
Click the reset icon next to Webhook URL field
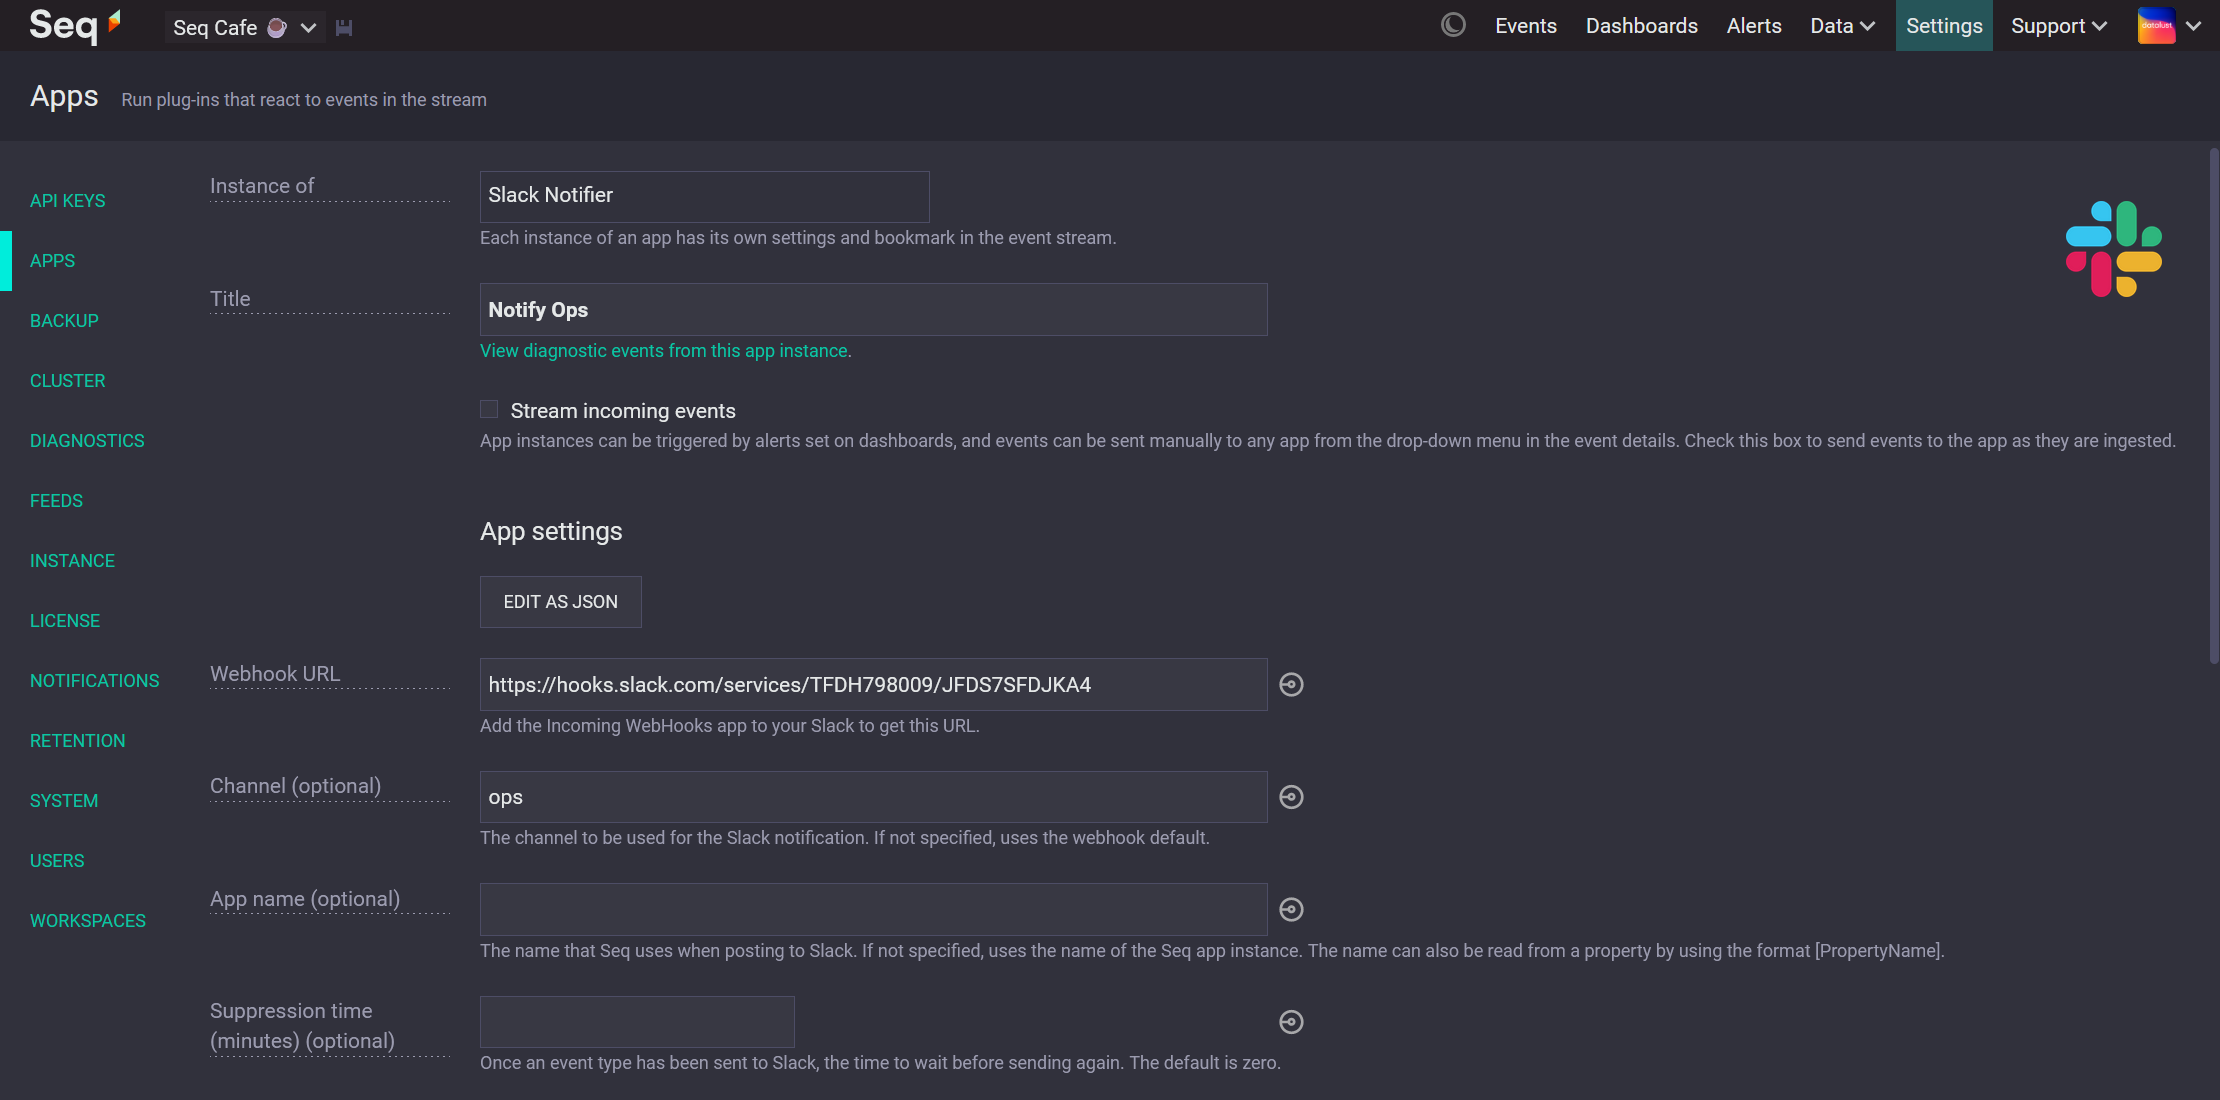tap(1291, 685)
